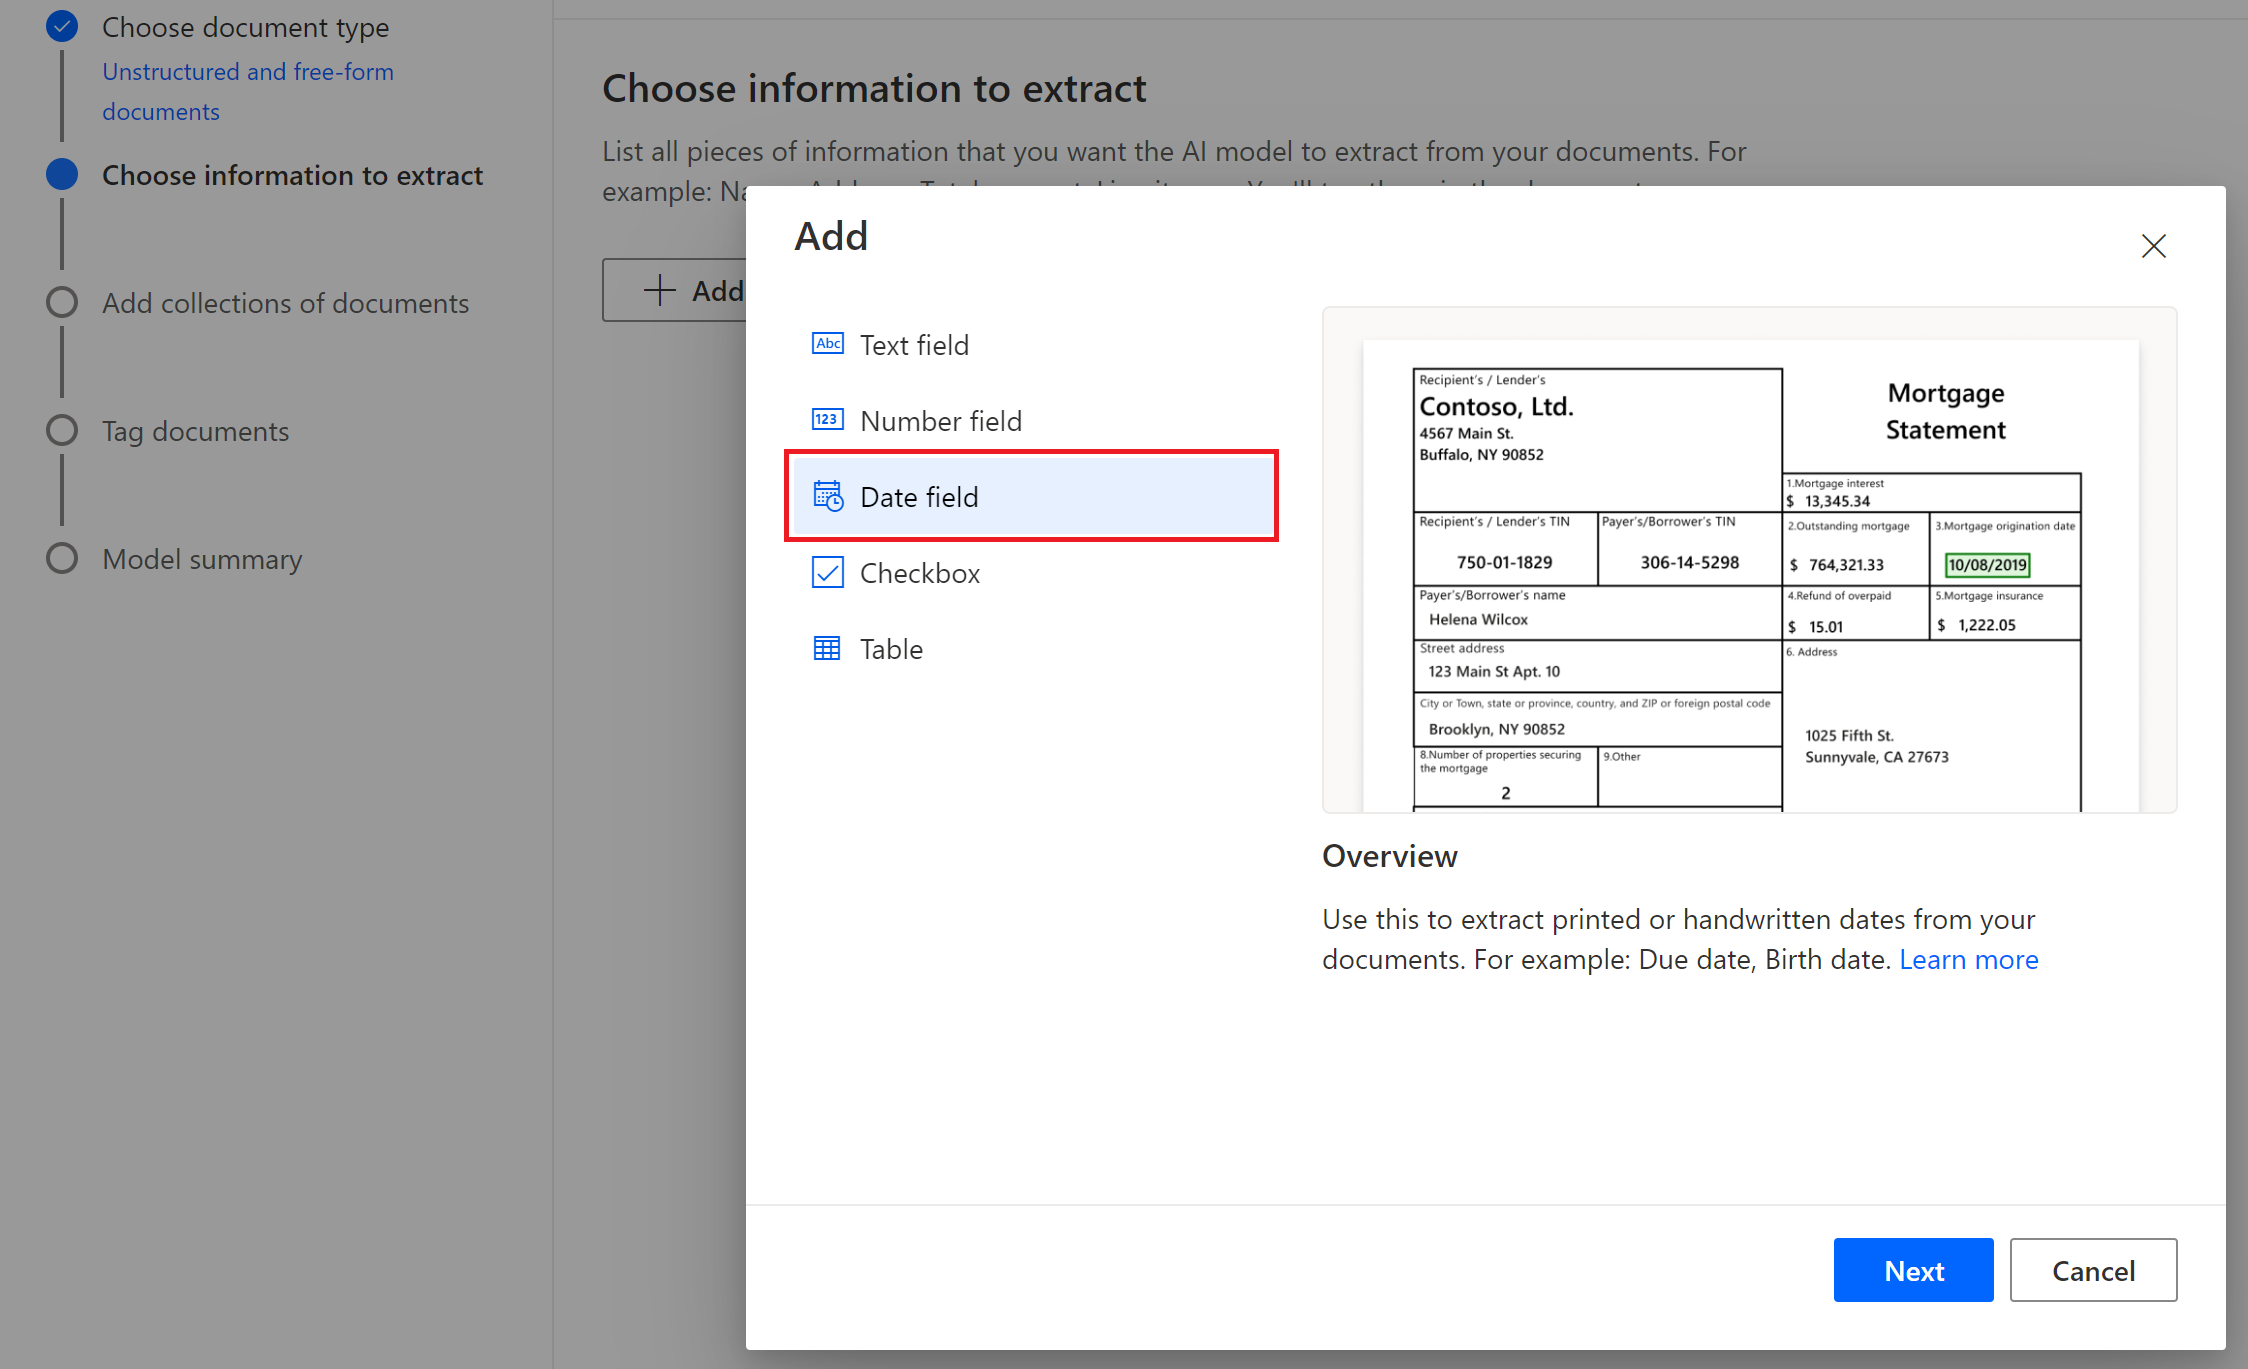Expand the Model summary step
Image resolution: width=2248 pixels, height=1369 pixels.
pyautogui.click(x=199, y=559)
